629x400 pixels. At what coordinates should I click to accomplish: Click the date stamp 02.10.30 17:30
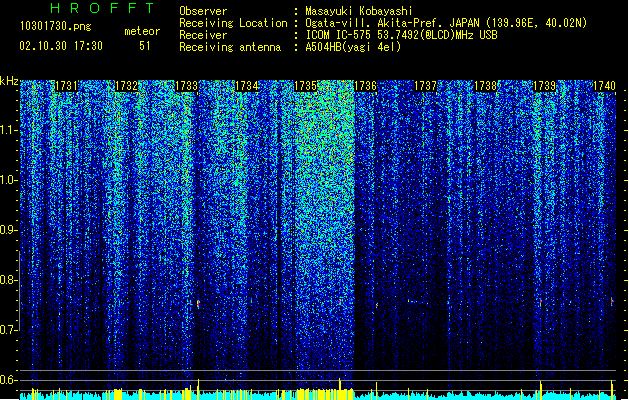pyautogui.click(x=61, y=46)
